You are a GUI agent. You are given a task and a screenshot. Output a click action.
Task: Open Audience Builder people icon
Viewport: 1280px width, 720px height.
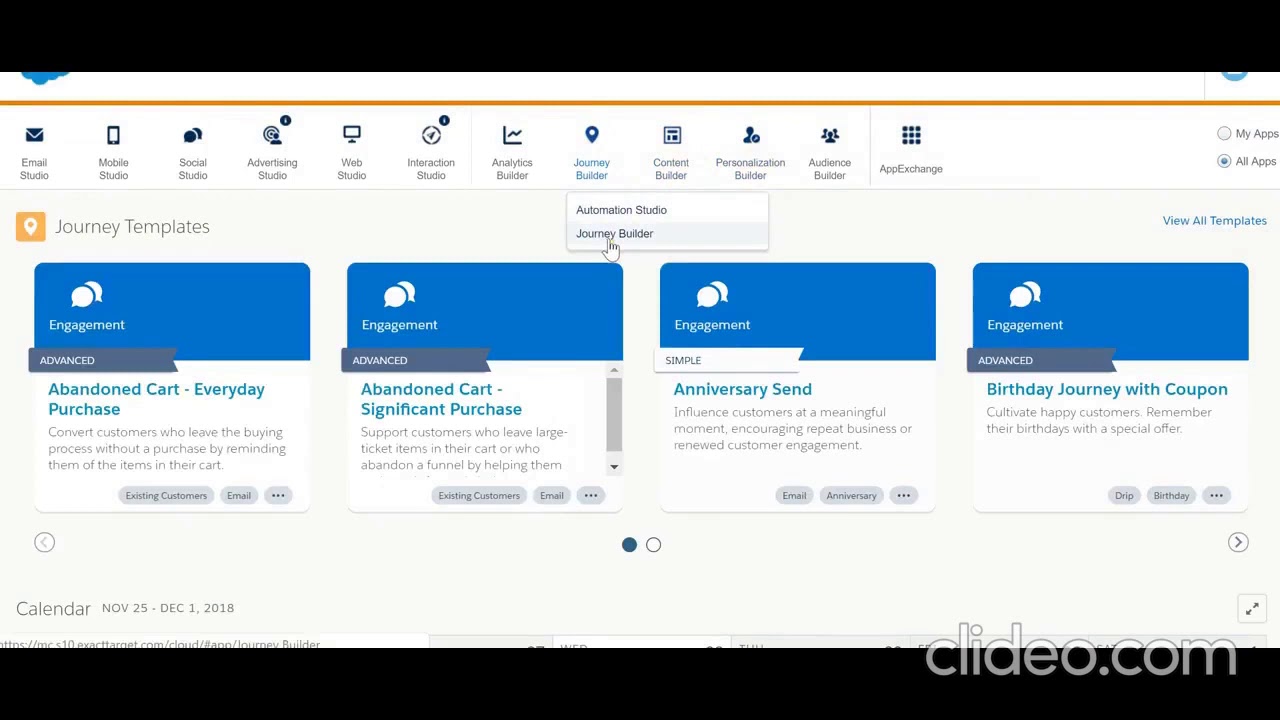pyautogui.click(x=830, y=135)
